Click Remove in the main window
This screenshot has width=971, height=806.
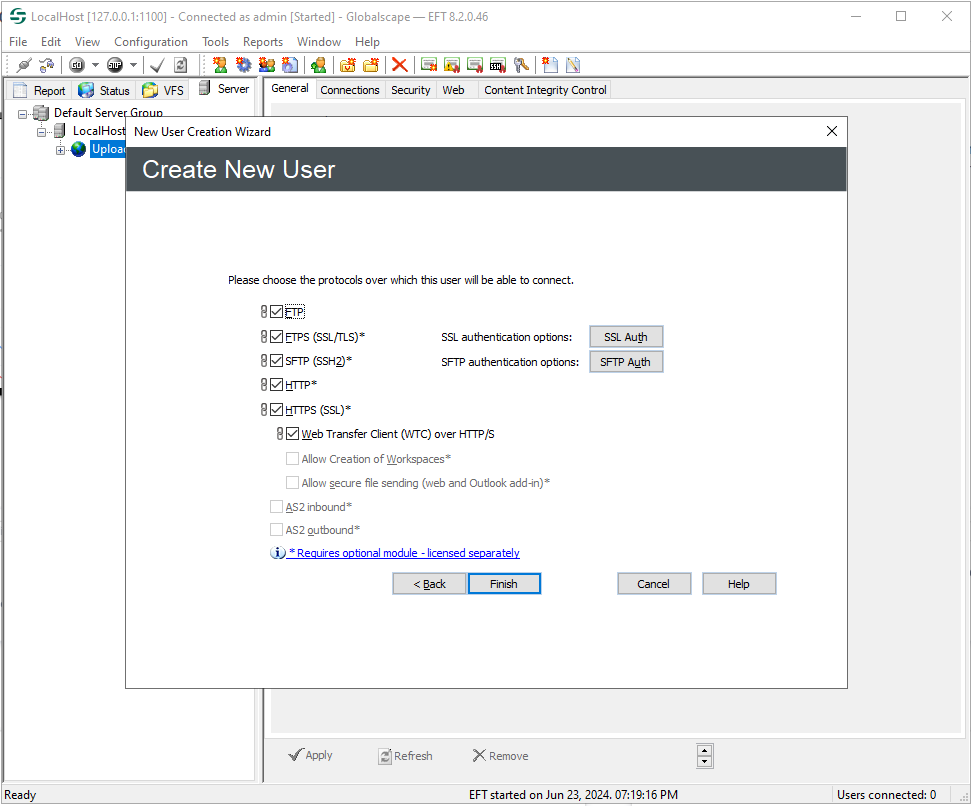click(500, 756)
